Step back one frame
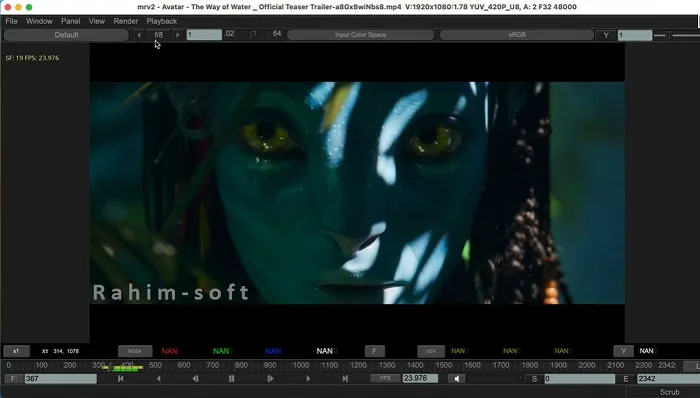 pos(196,378)
